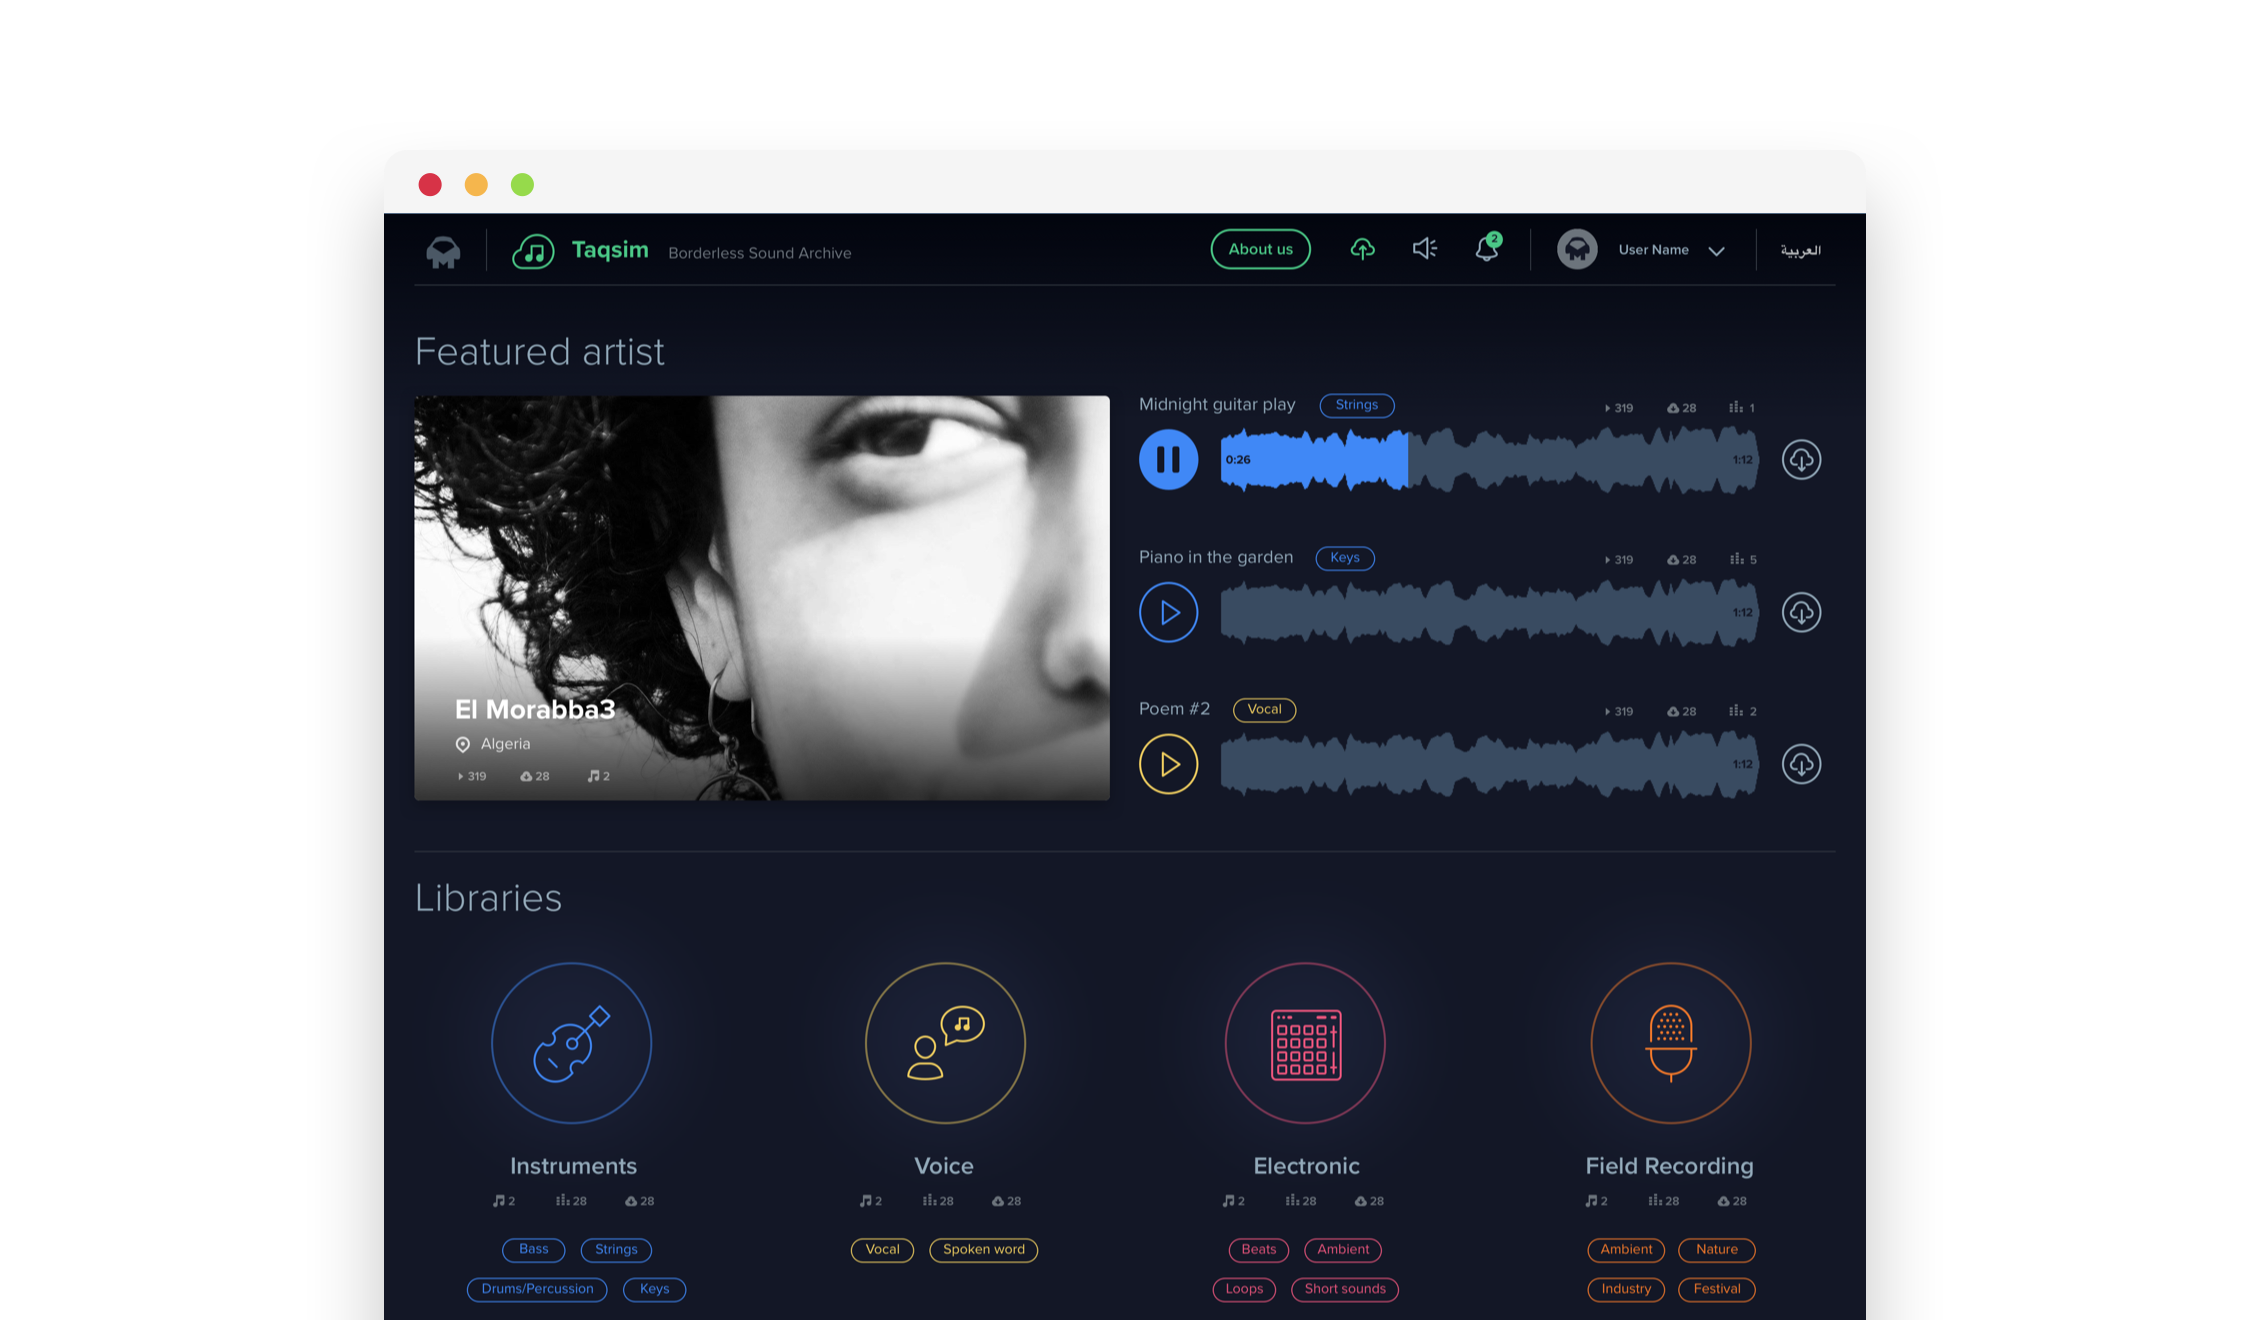
Task: Open notifications bell with badge
Action: coord(1487,249)
